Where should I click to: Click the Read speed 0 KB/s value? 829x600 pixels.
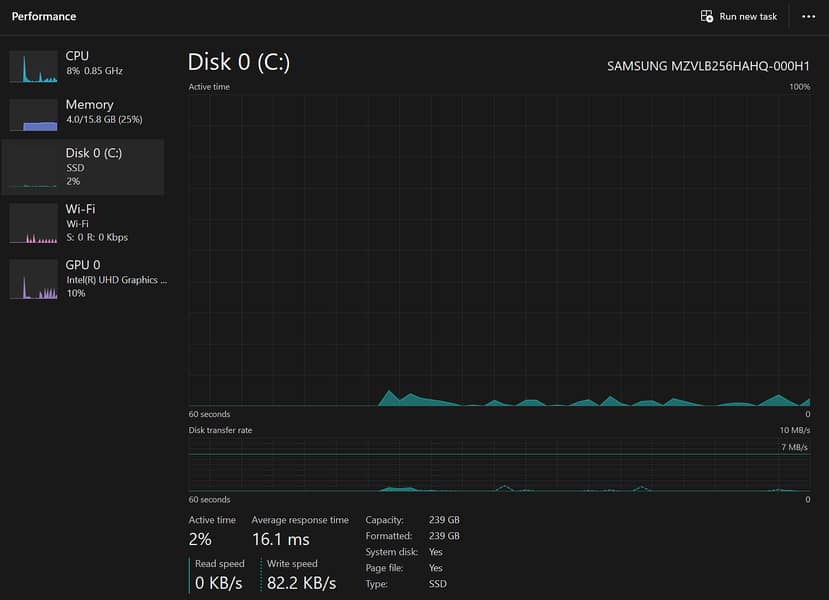(219, 583)
